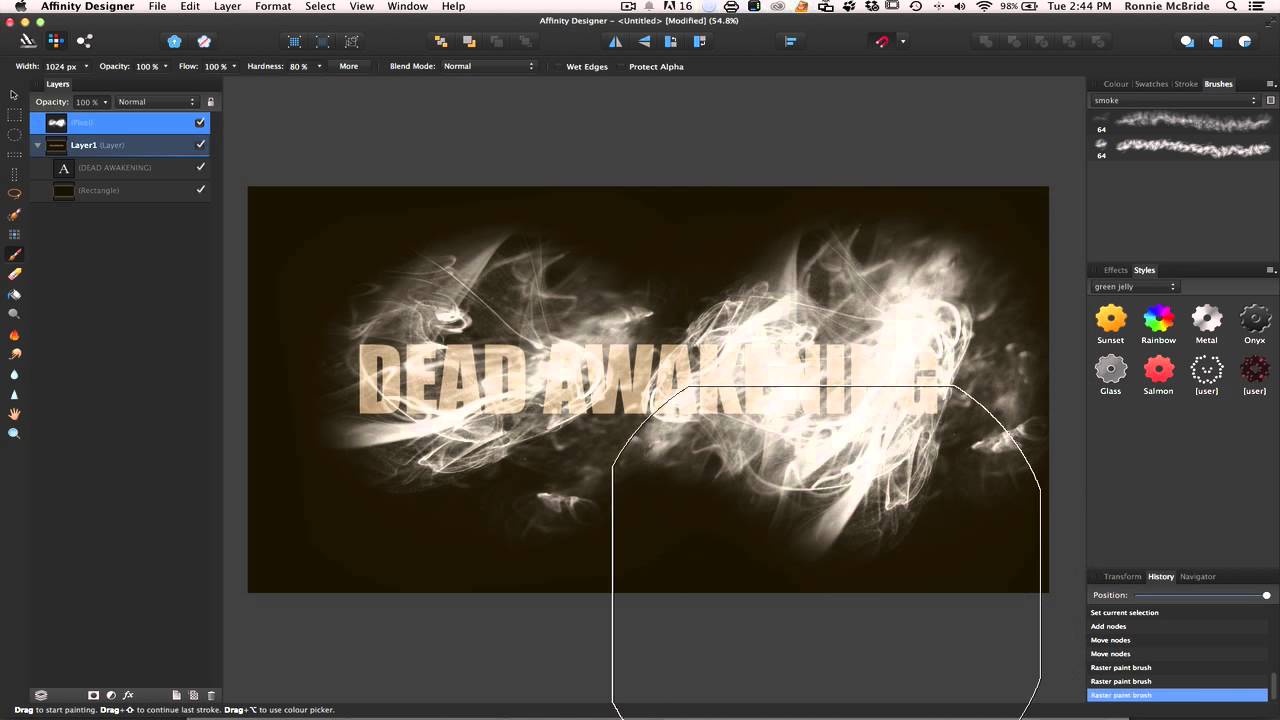Select the Elliptical Marquee tool
The width and height of the screenshot is (1280, 720).
pos(14,135)
